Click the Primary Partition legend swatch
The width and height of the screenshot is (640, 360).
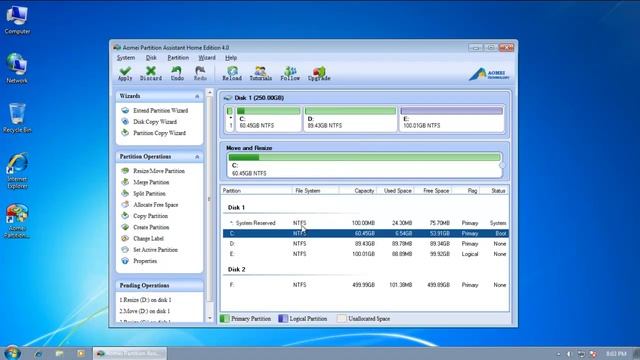[x=224, y=318]
